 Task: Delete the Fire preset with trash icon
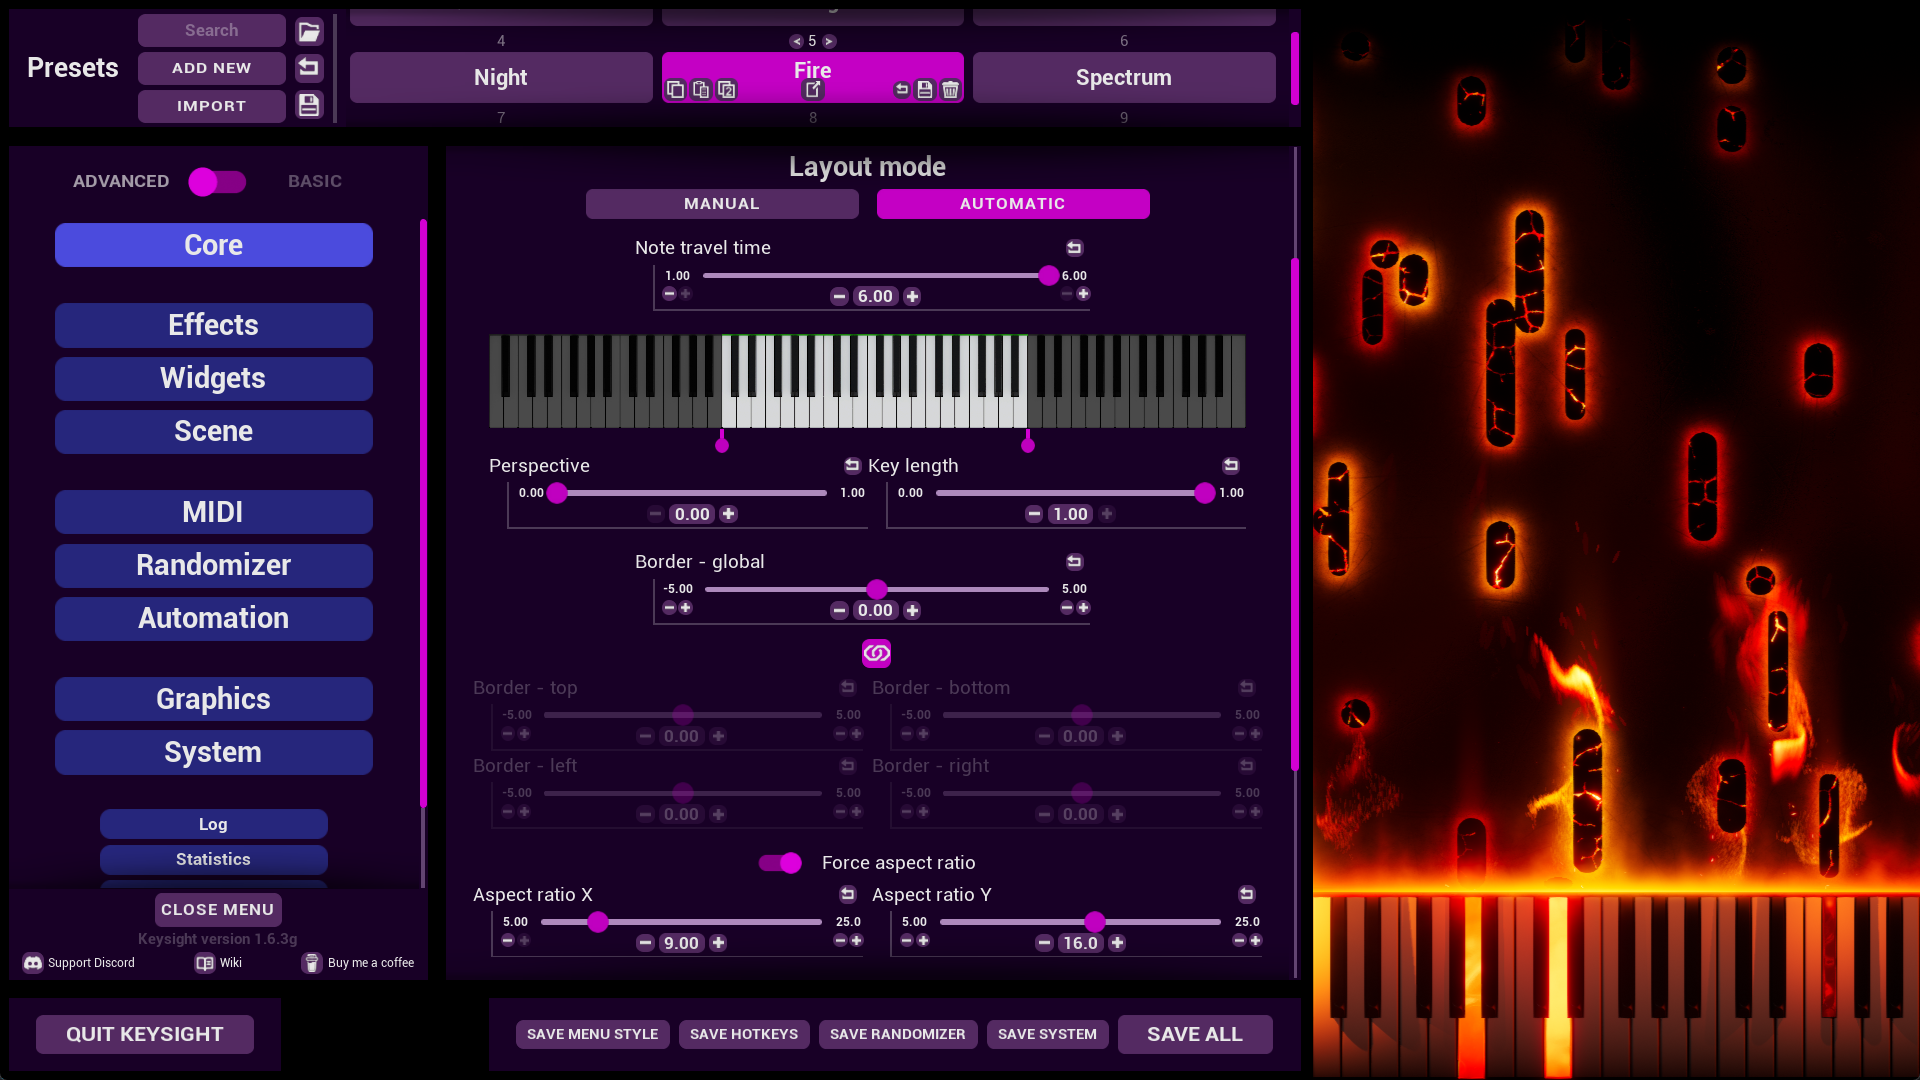click(x=950, y=90)
